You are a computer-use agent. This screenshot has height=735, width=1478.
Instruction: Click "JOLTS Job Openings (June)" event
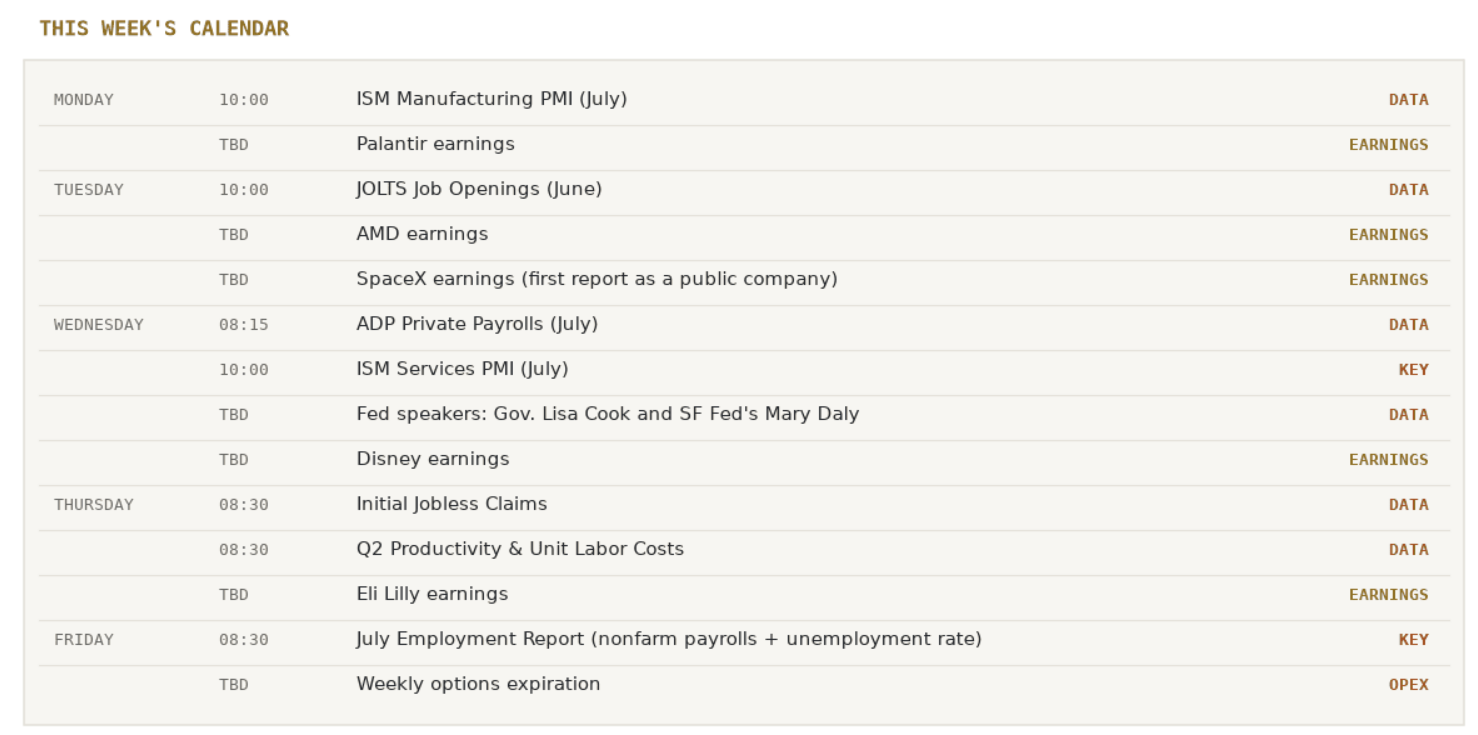480,189
